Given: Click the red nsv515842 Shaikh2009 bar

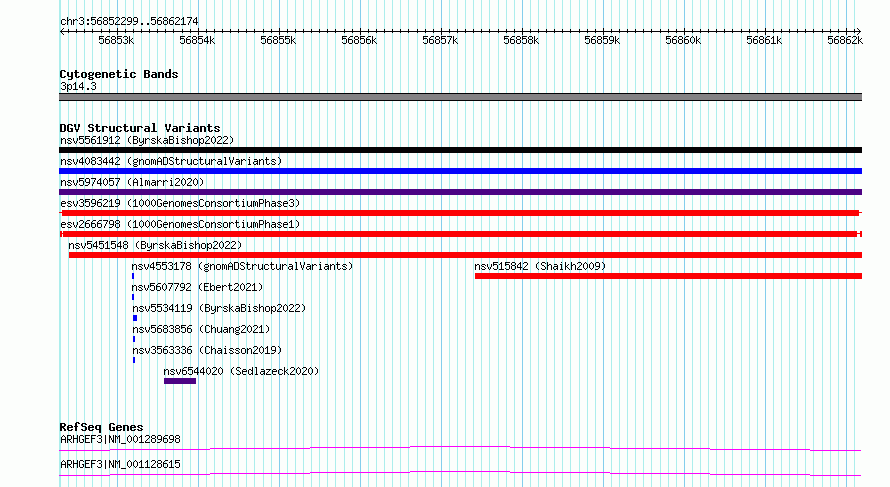Looking at the screenshot, I should pos(669,276).
